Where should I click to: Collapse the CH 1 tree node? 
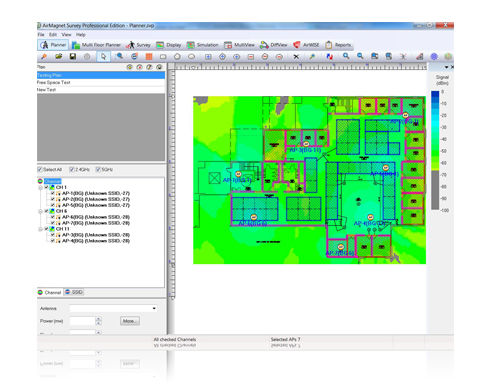(41, 187)
